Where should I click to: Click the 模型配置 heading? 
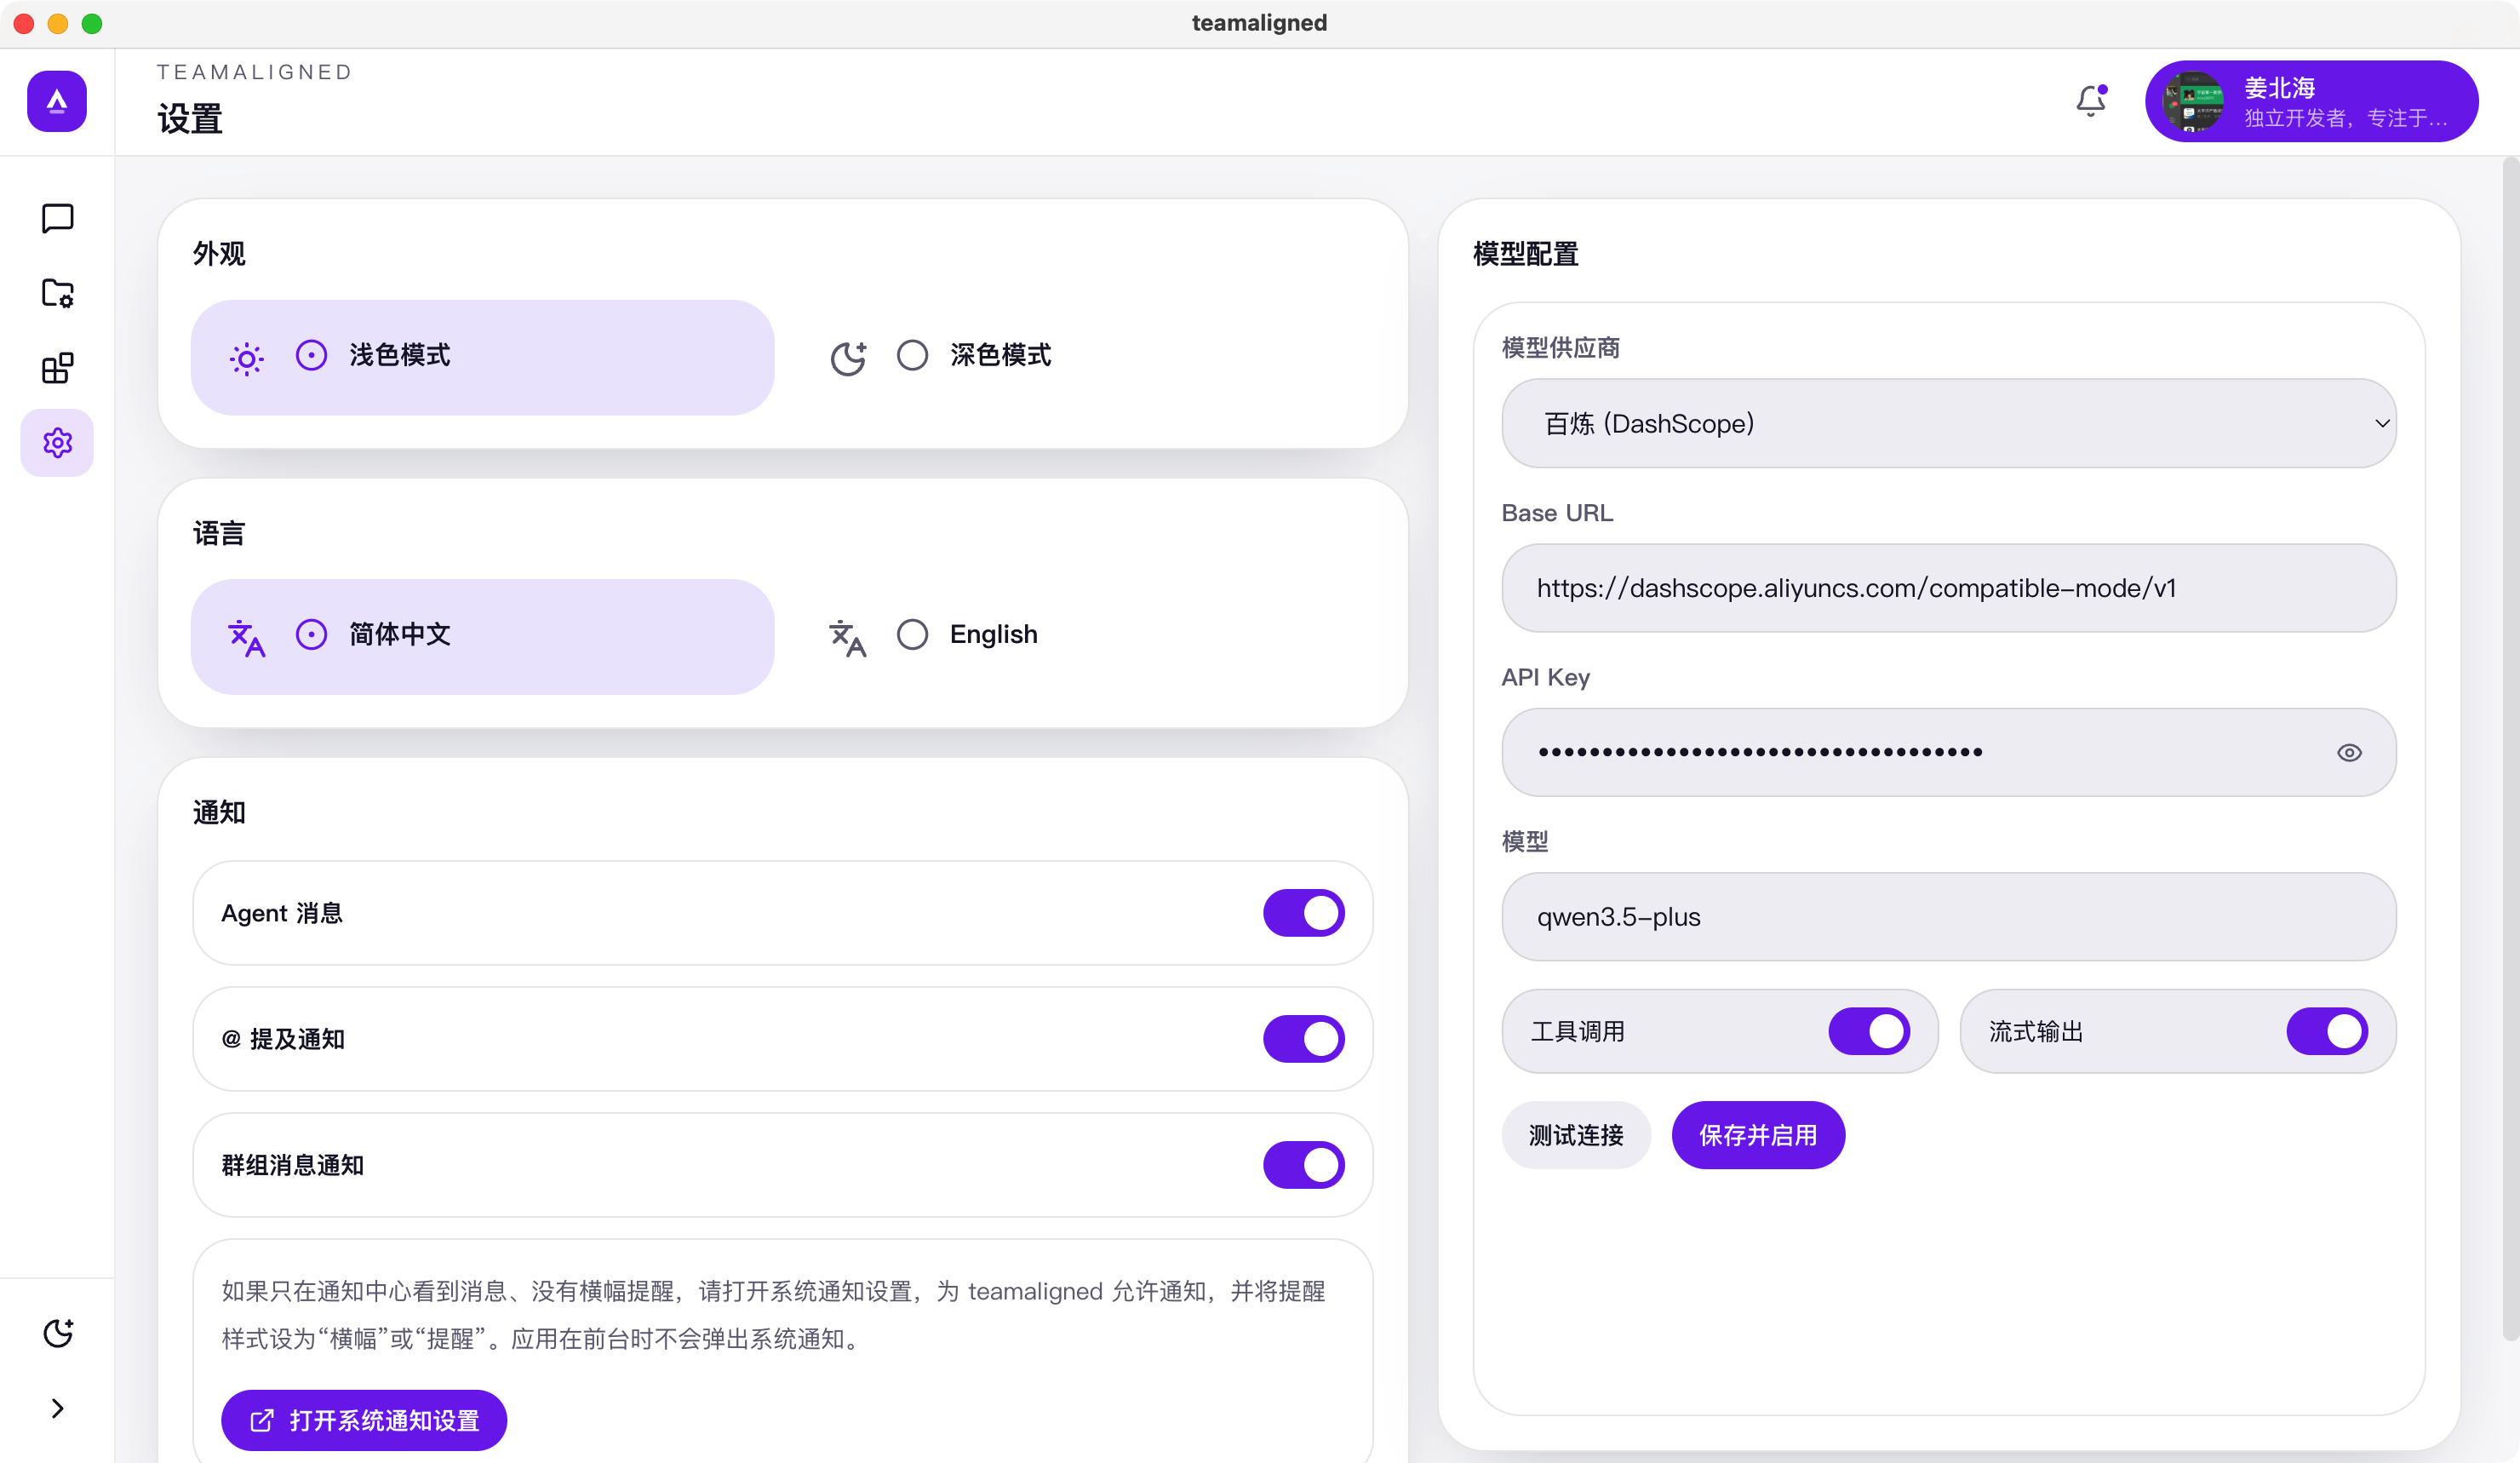click(x=1525, y=254)
